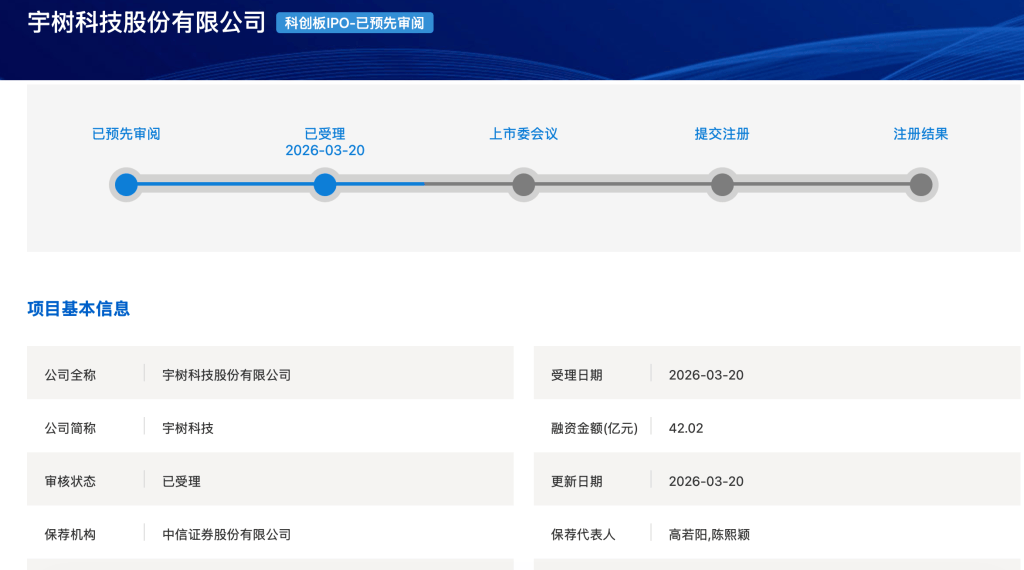1024x570 pixels.
Task: Select the 融资金额 value 42.02
Action: pyautogui.click(x=686, y=428)
